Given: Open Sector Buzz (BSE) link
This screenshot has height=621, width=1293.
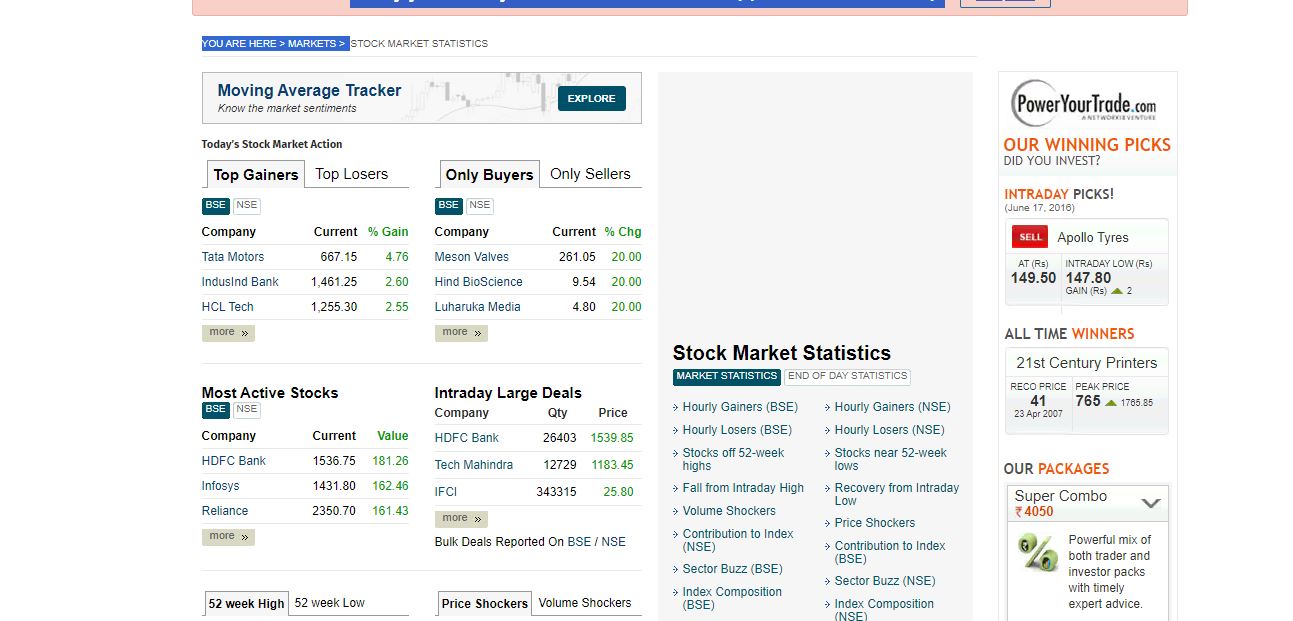Looking at the screenshot, I should 733,569.
